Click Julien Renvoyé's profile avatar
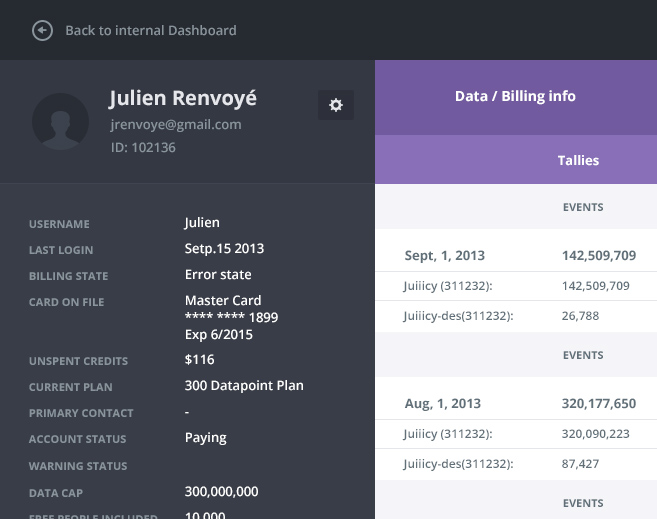Viewport: 657px width, 519px height. (x=61, y=122)
